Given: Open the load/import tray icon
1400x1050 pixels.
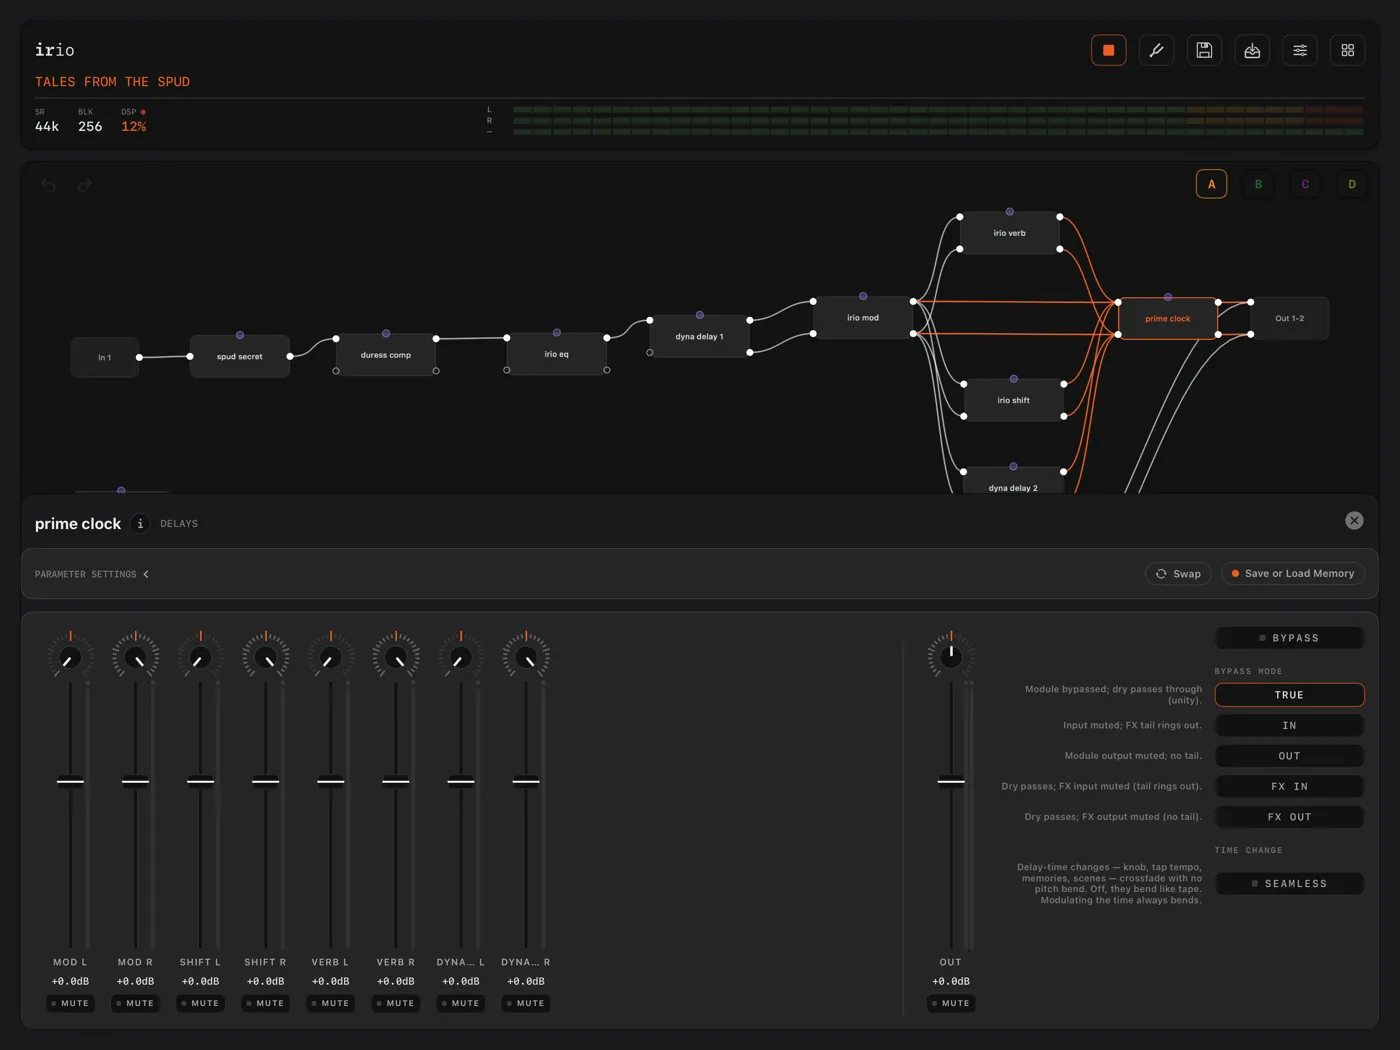Looking at the screenshot, I should click(x=1252, y=50).
